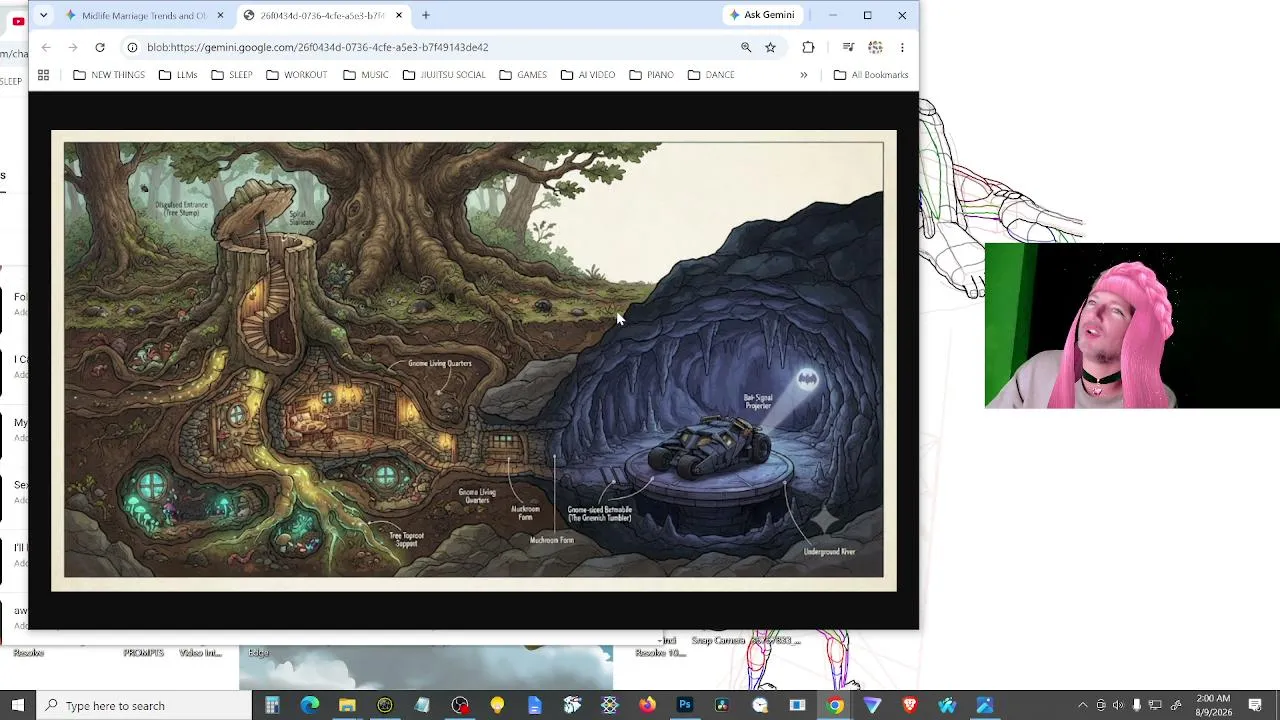Reload the current page
Viewport: 1280px width, 720px height.
100,47
